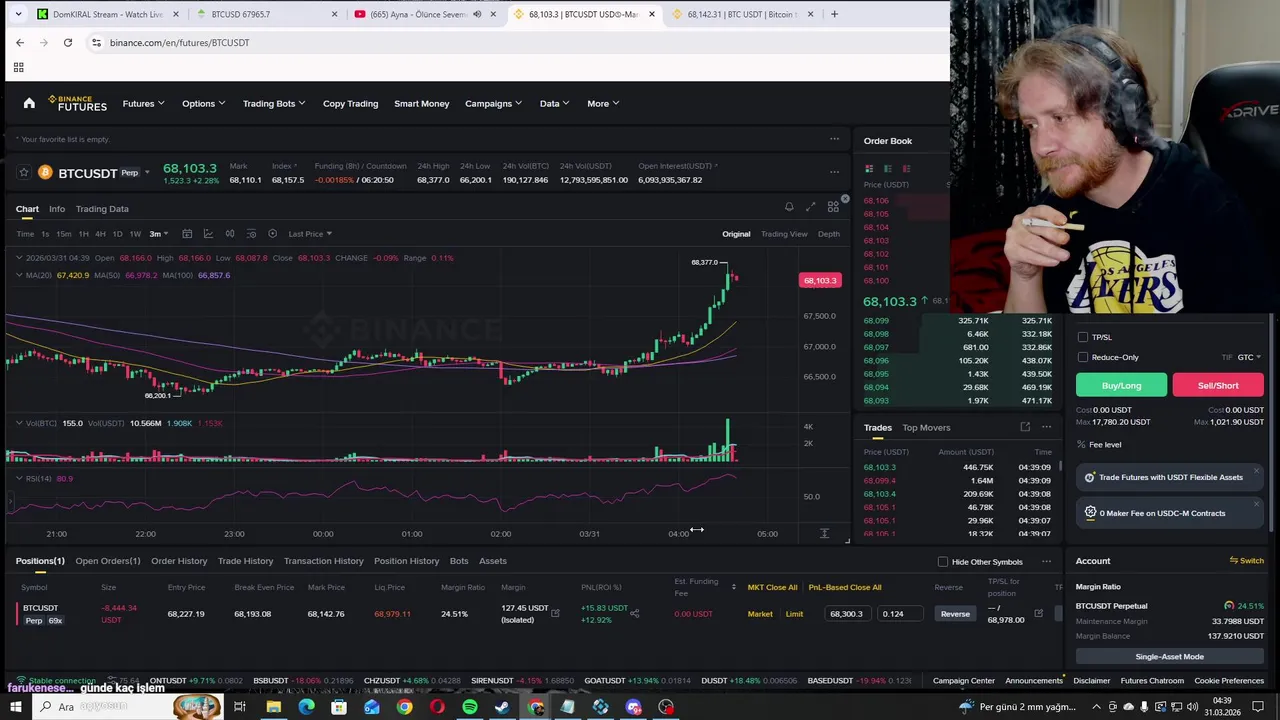Click the chart replay circle icon
This screenshot has height=720, width=1280.
272,234
